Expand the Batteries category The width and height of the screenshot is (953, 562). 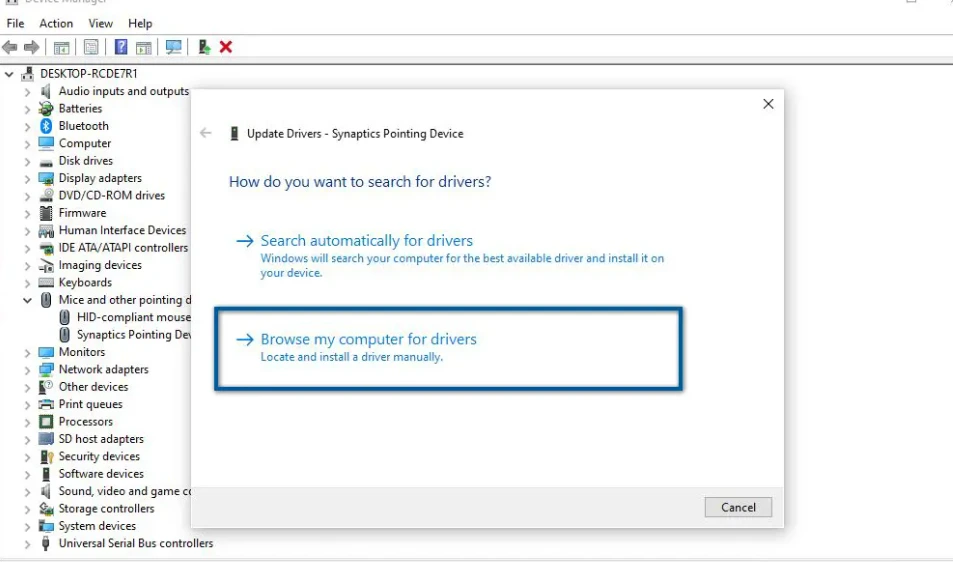(27, 109)
